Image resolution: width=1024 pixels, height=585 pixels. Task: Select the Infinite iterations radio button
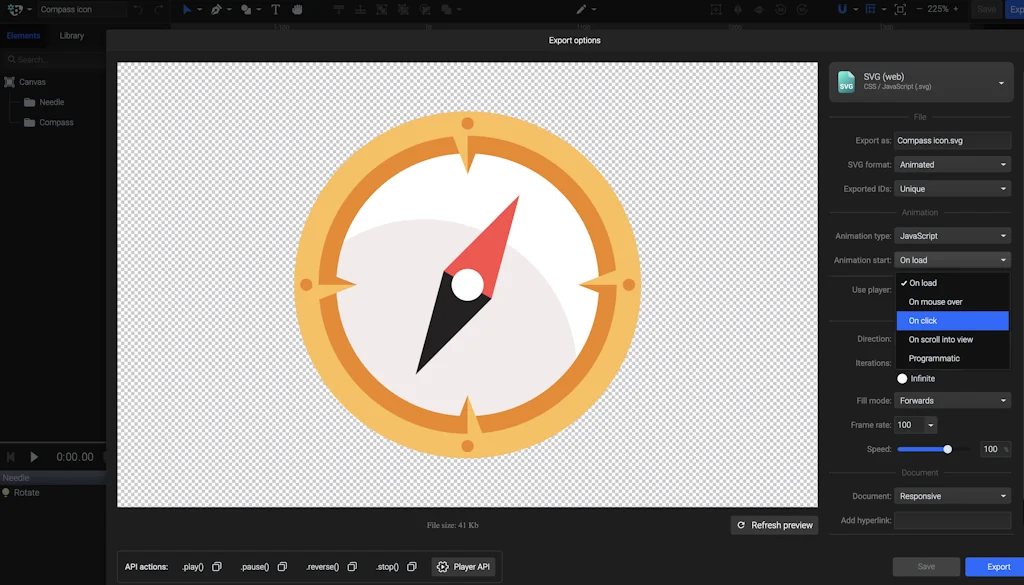point(902,379)
